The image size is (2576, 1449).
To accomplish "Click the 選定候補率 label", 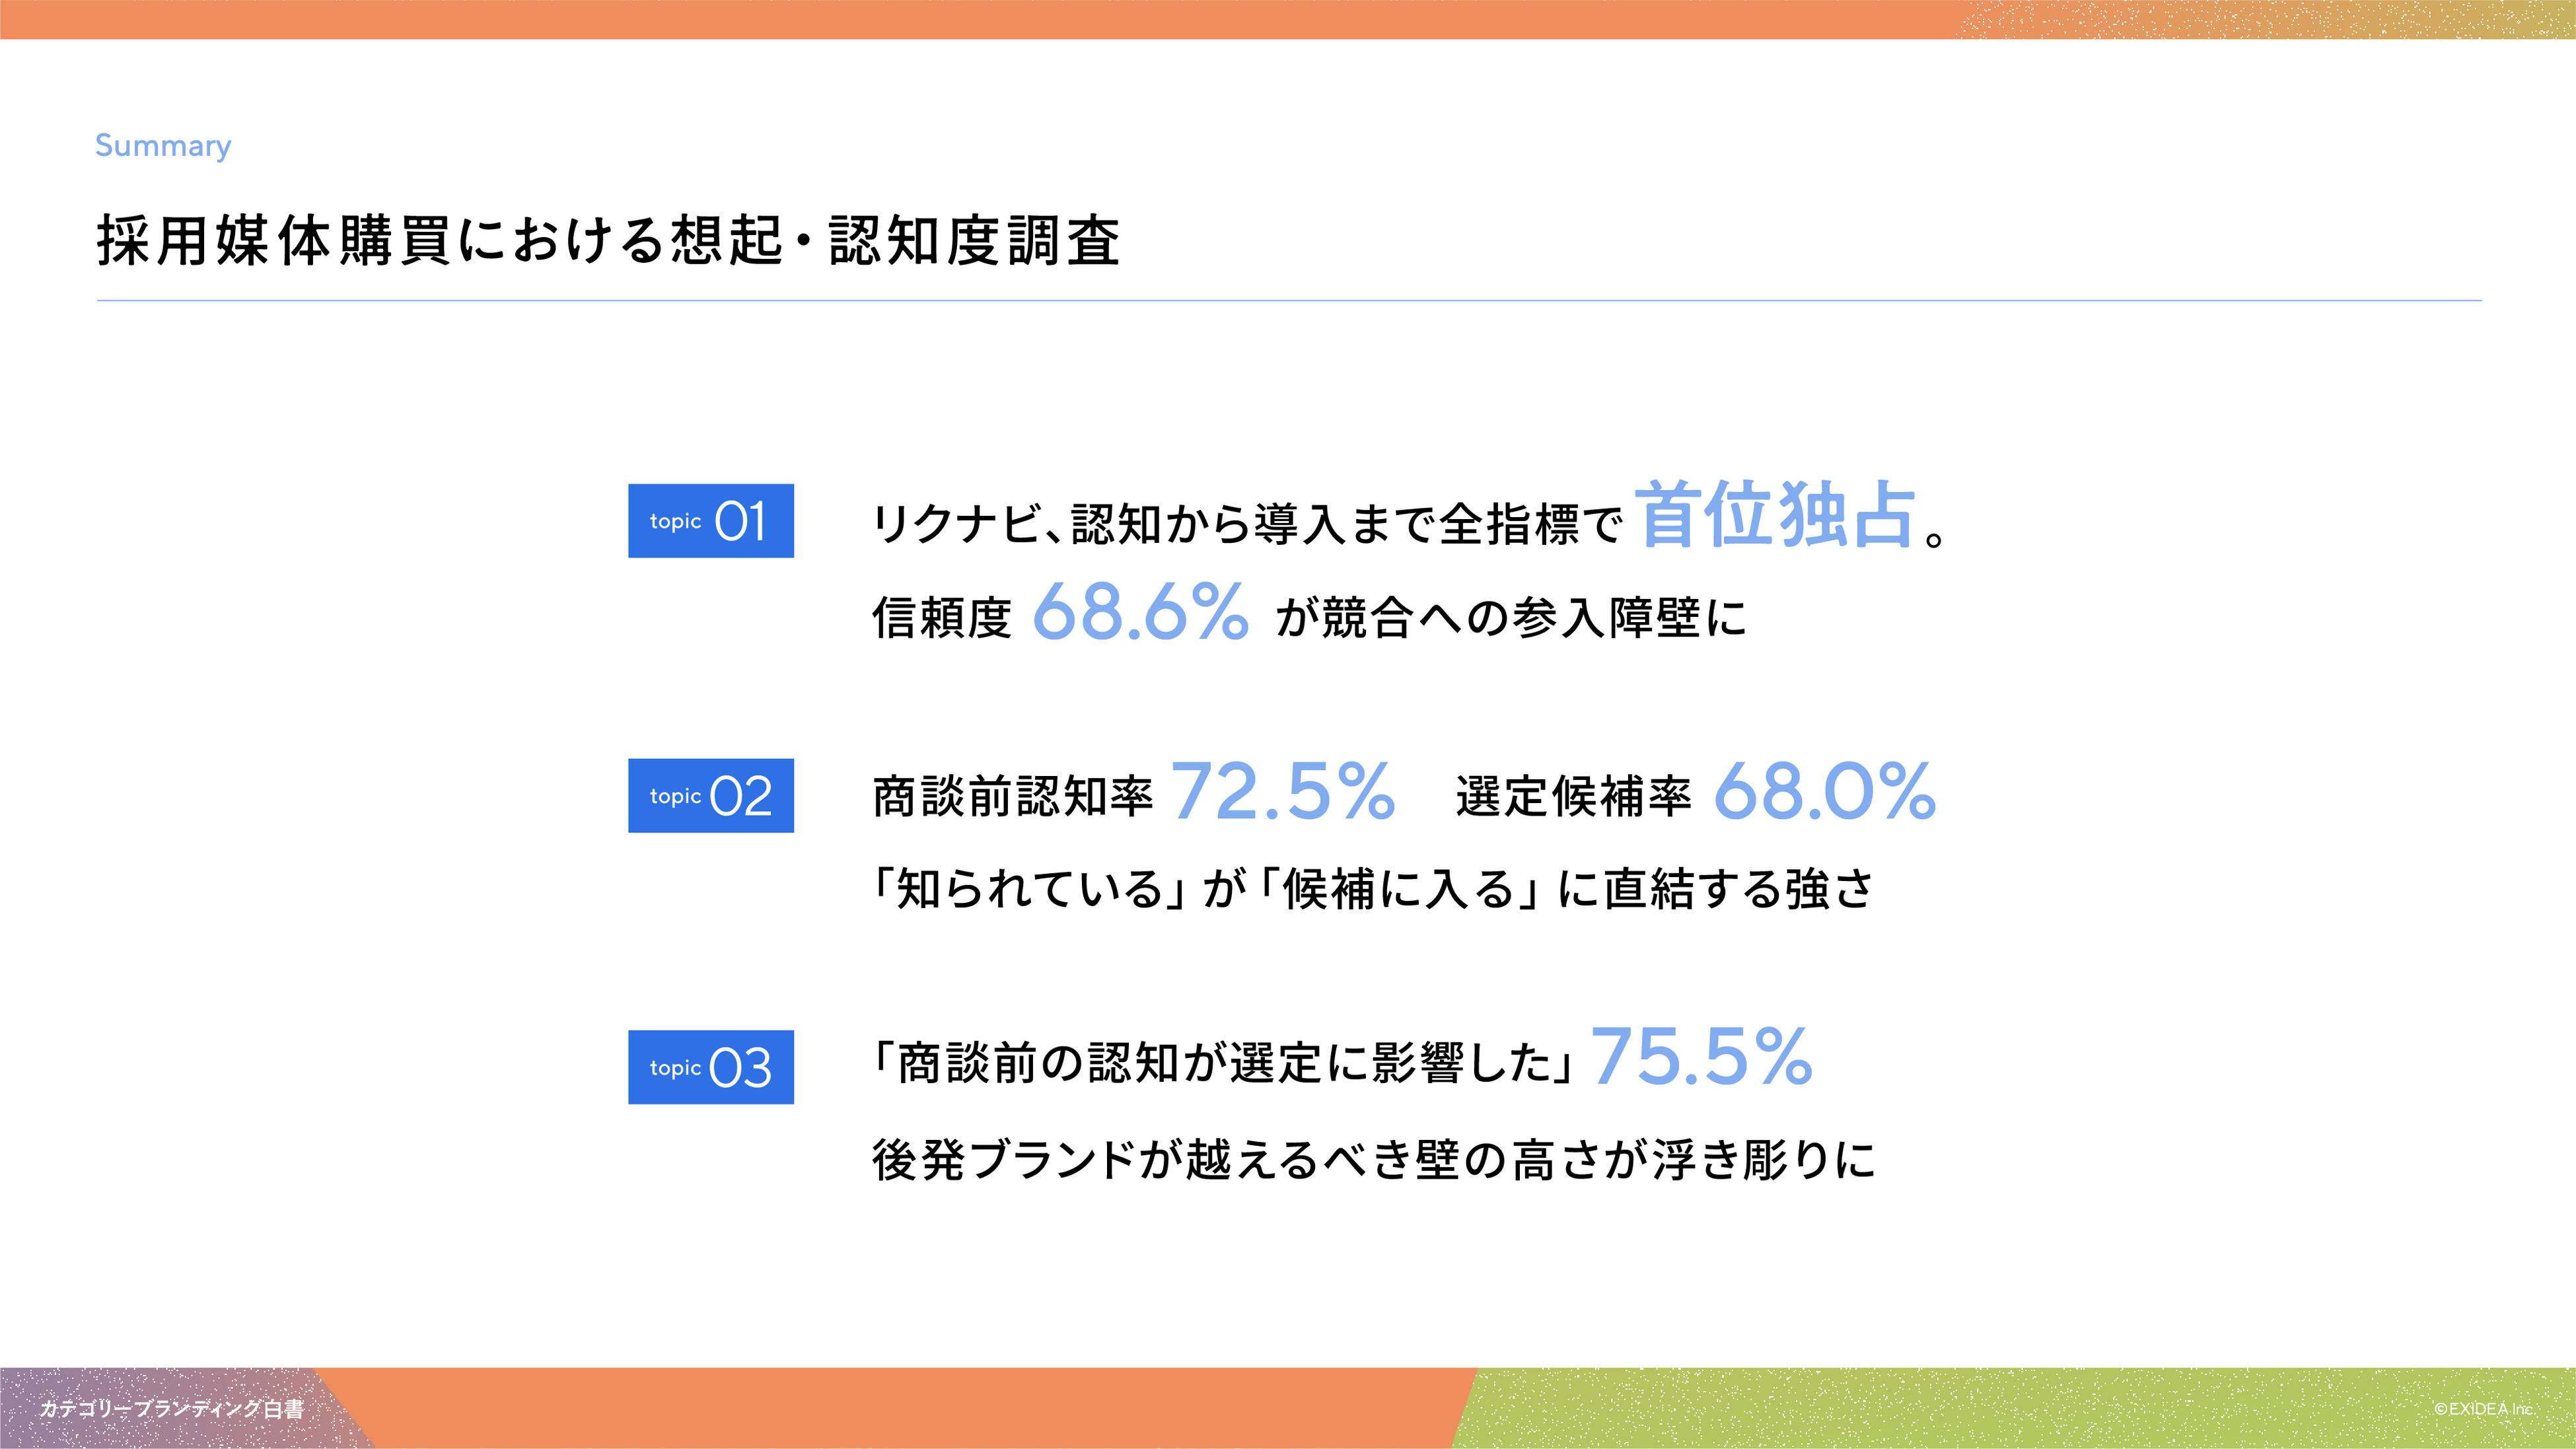I will 1573,797.
